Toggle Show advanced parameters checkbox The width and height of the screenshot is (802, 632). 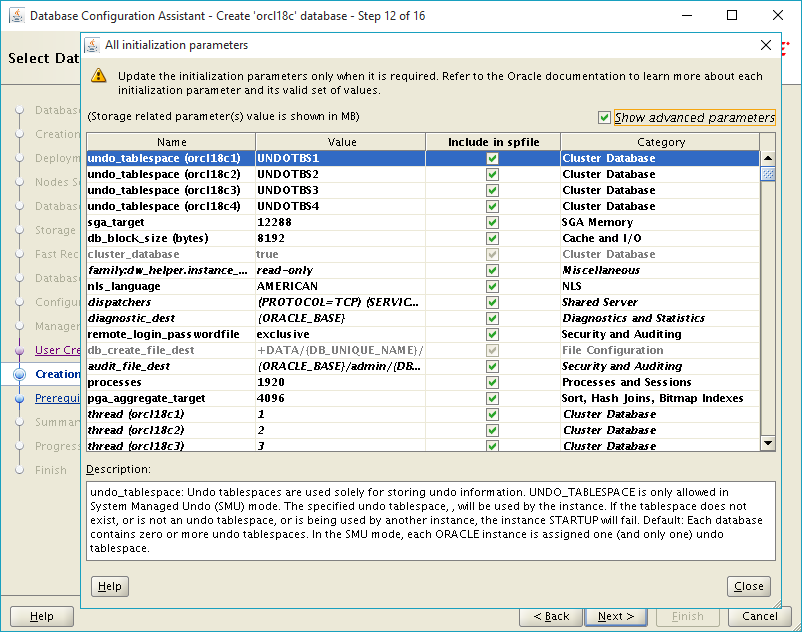click(x=604, y=118)
